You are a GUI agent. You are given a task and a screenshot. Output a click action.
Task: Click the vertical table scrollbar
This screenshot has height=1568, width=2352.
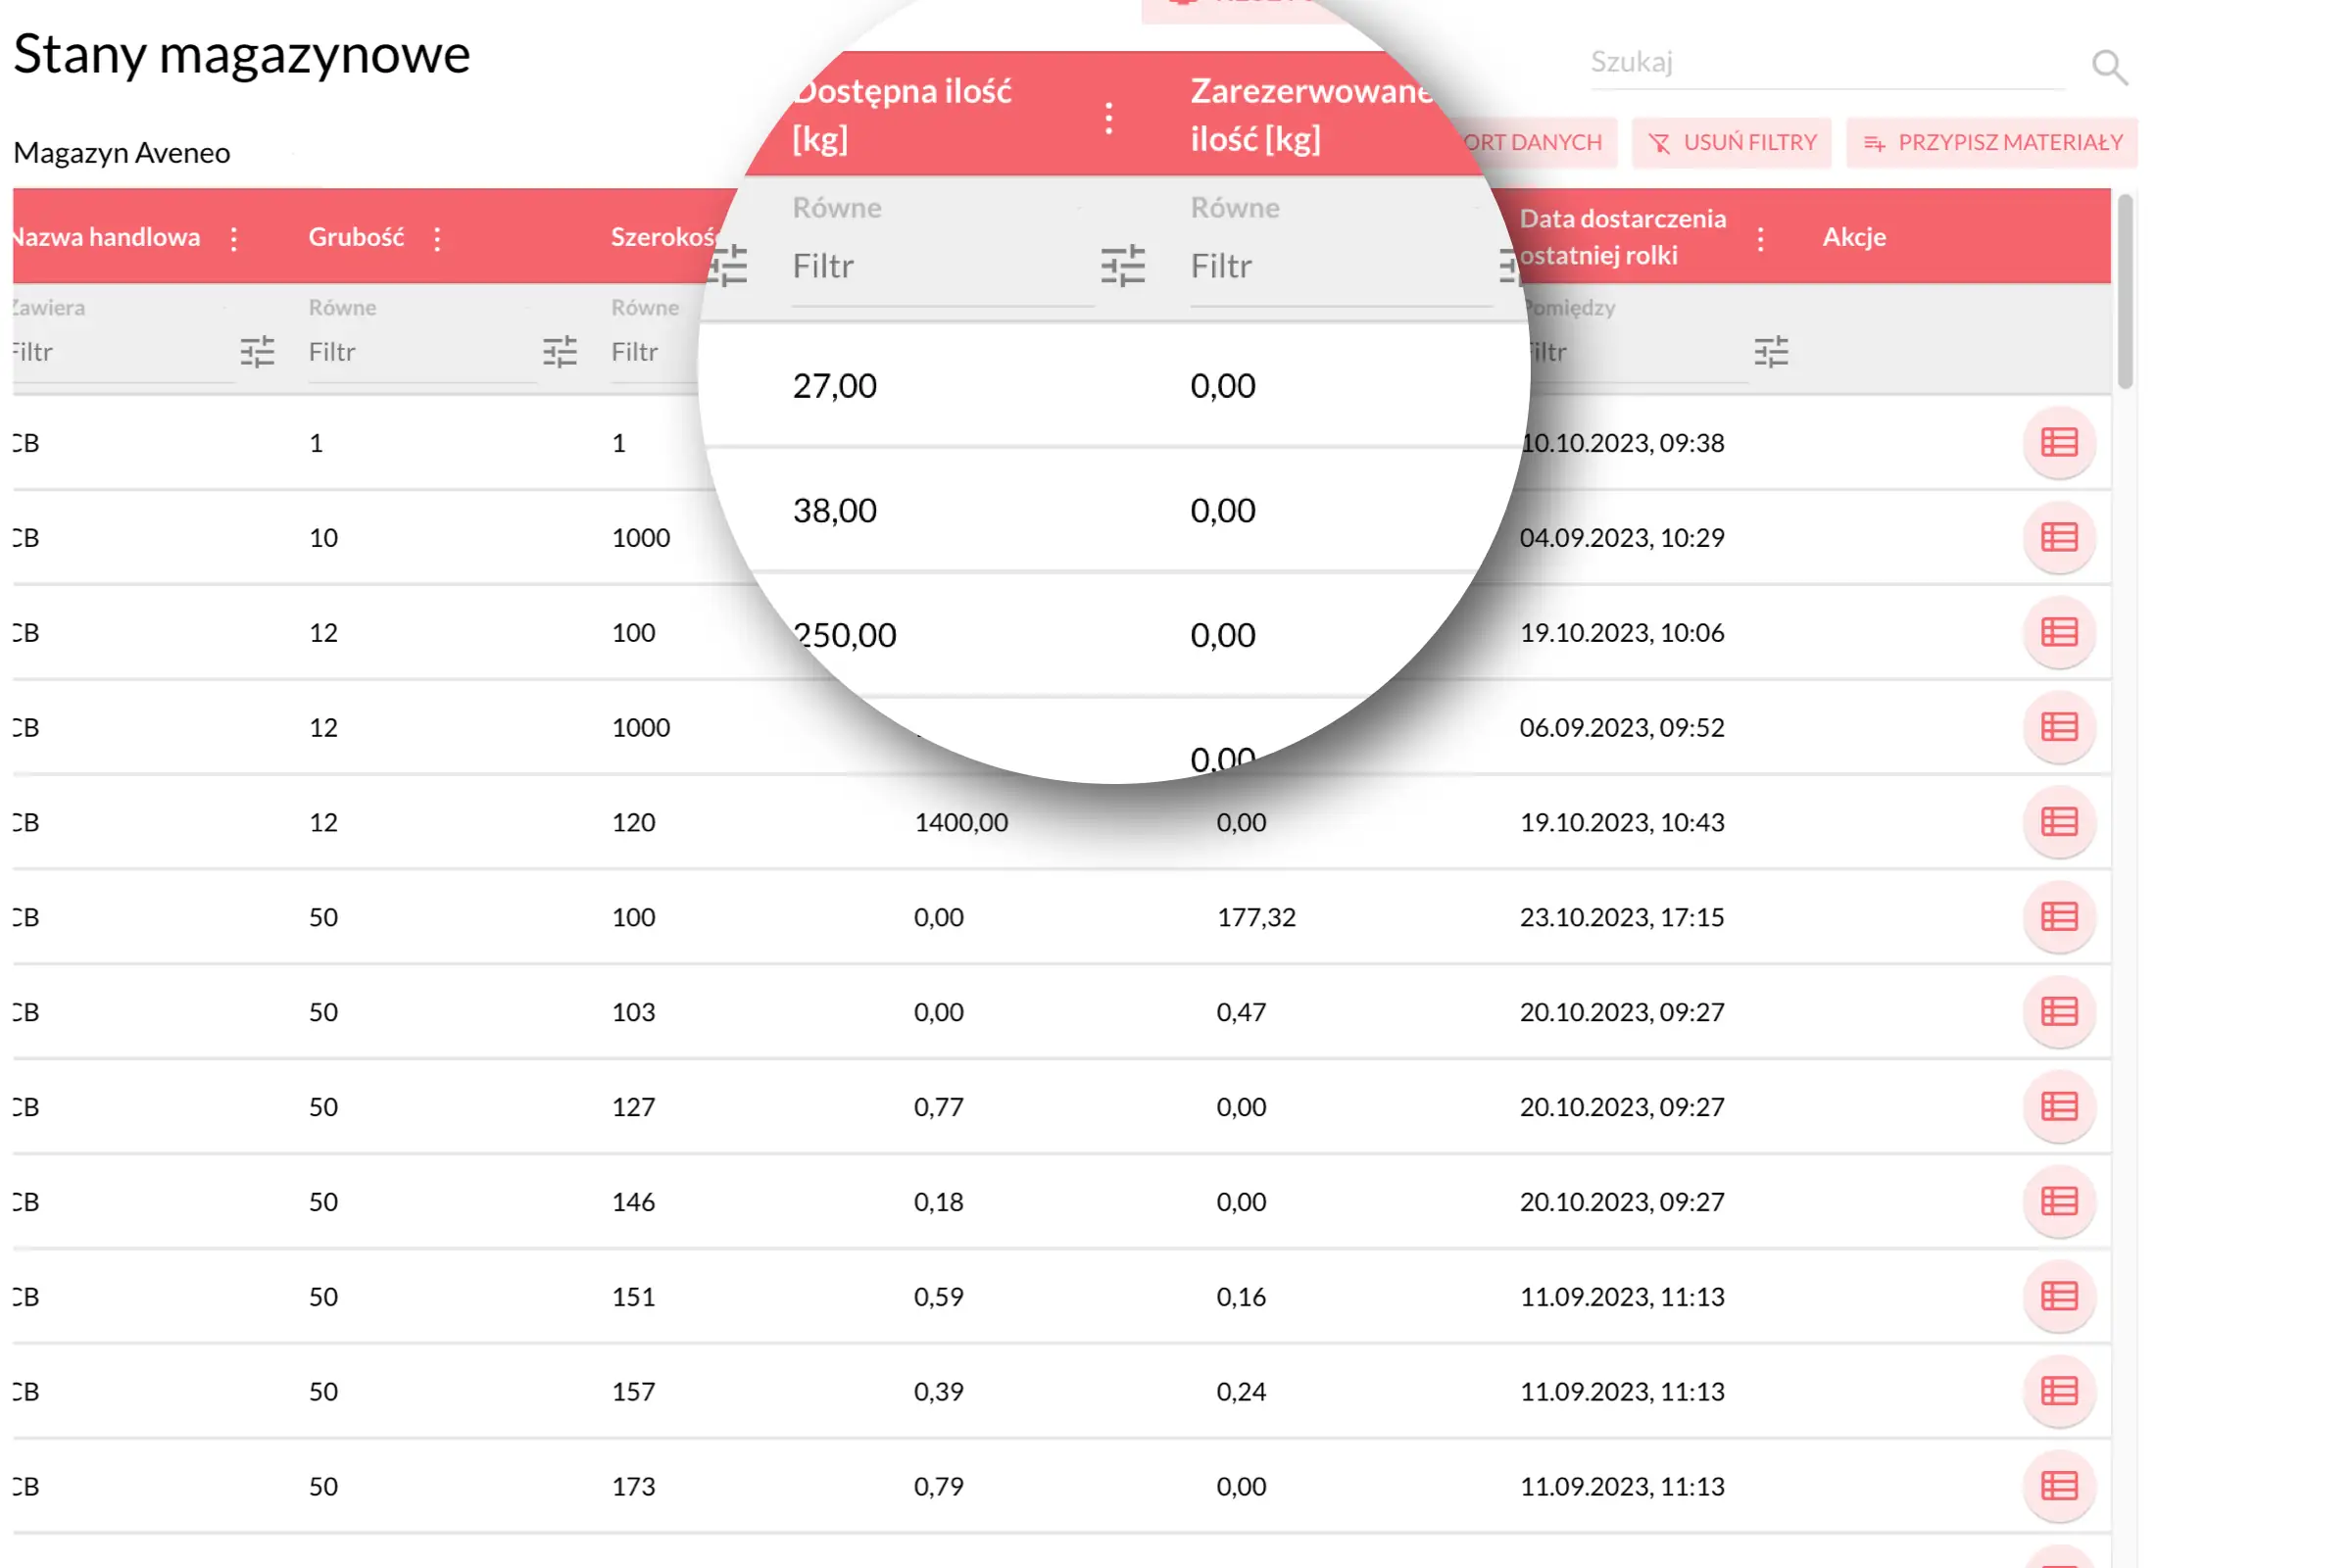tap(2125, 292)
